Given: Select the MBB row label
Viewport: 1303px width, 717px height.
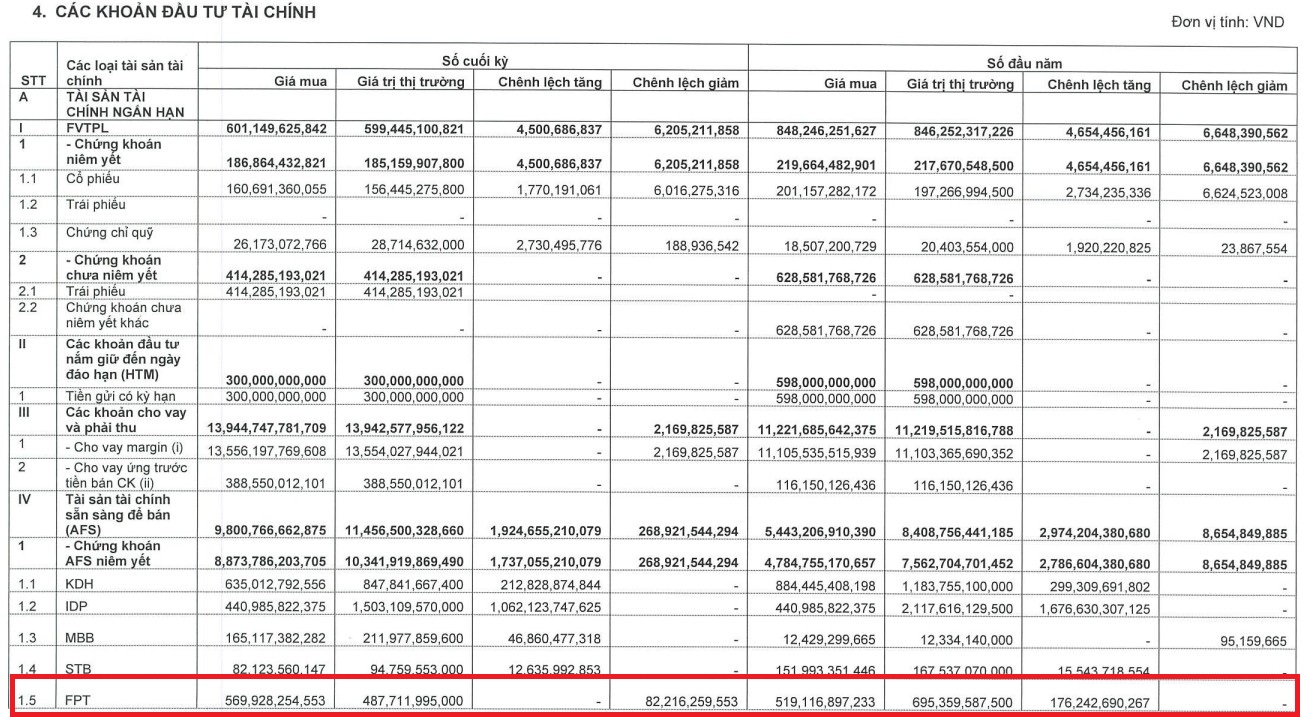Looking at the screenshot, I should coord(81,637).
